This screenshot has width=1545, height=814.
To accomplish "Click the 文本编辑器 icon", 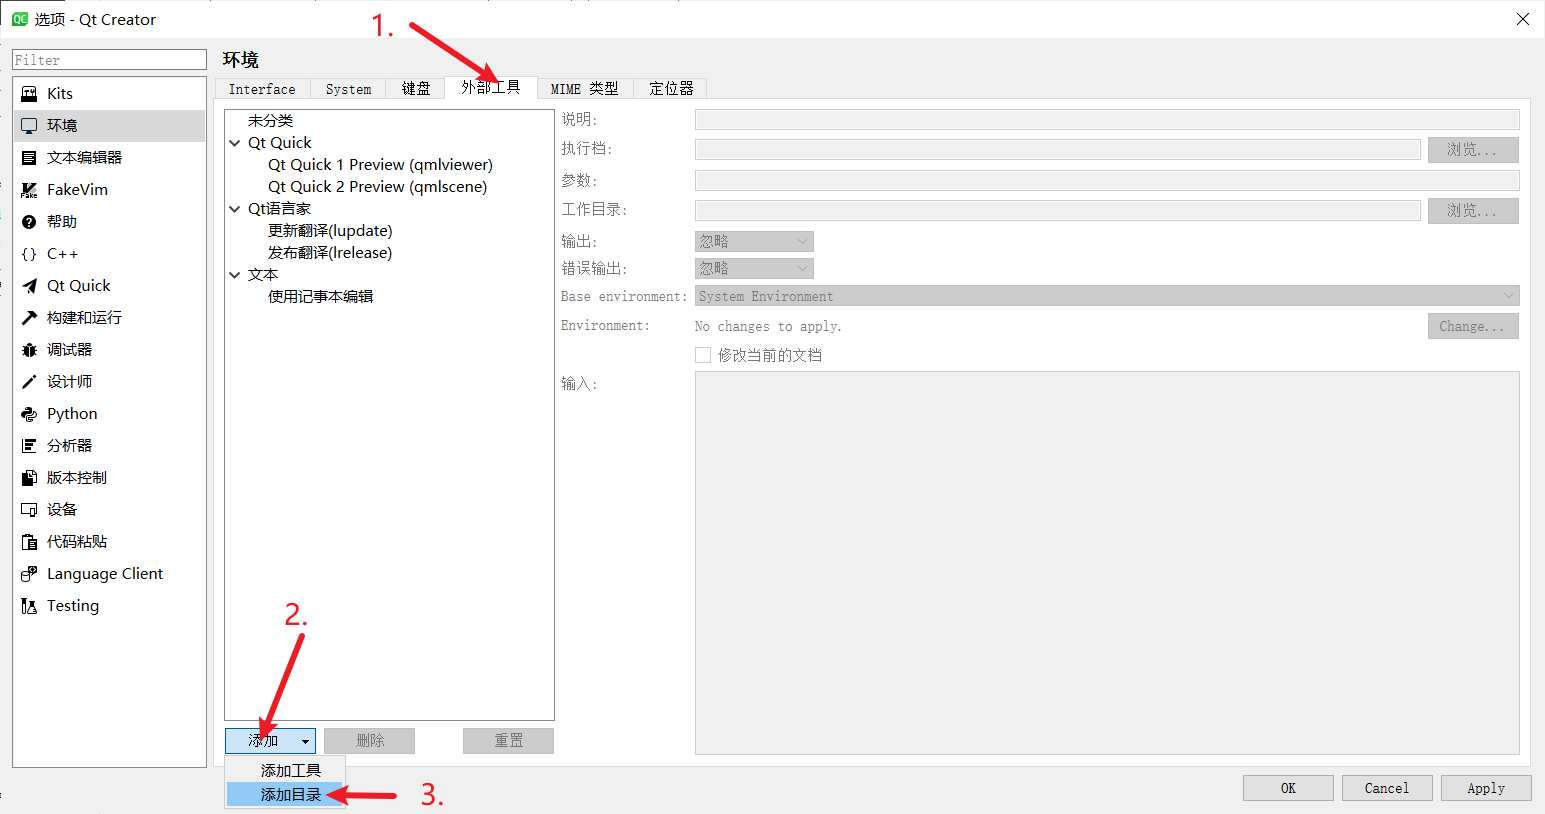I will (x=29, y=157).
